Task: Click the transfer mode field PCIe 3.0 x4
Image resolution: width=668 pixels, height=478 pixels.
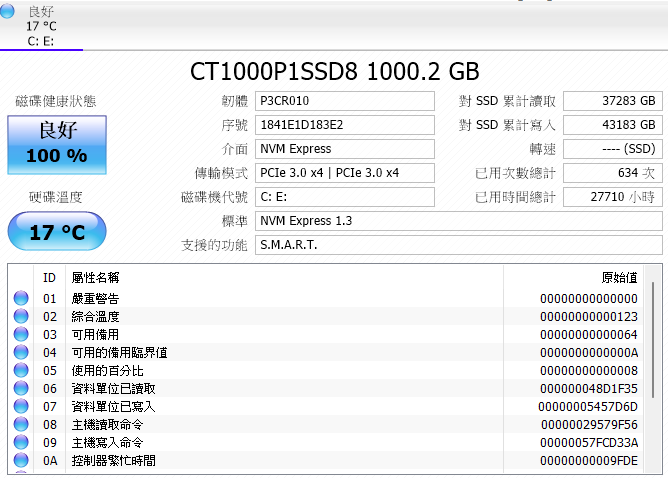Action: click(x=343, y=173)
